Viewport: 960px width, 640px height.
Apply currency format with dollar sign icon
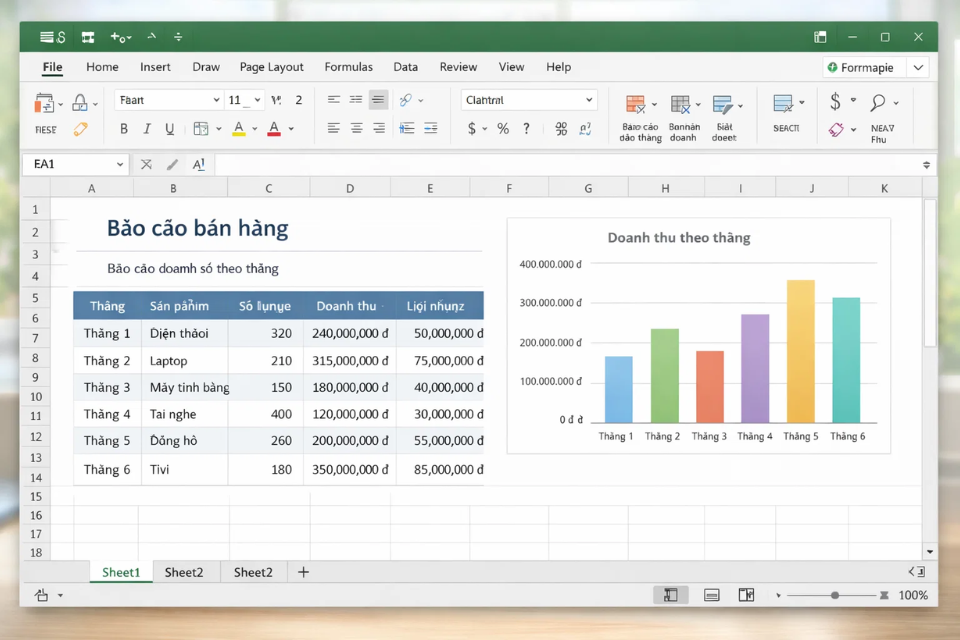tap(472, 128)
